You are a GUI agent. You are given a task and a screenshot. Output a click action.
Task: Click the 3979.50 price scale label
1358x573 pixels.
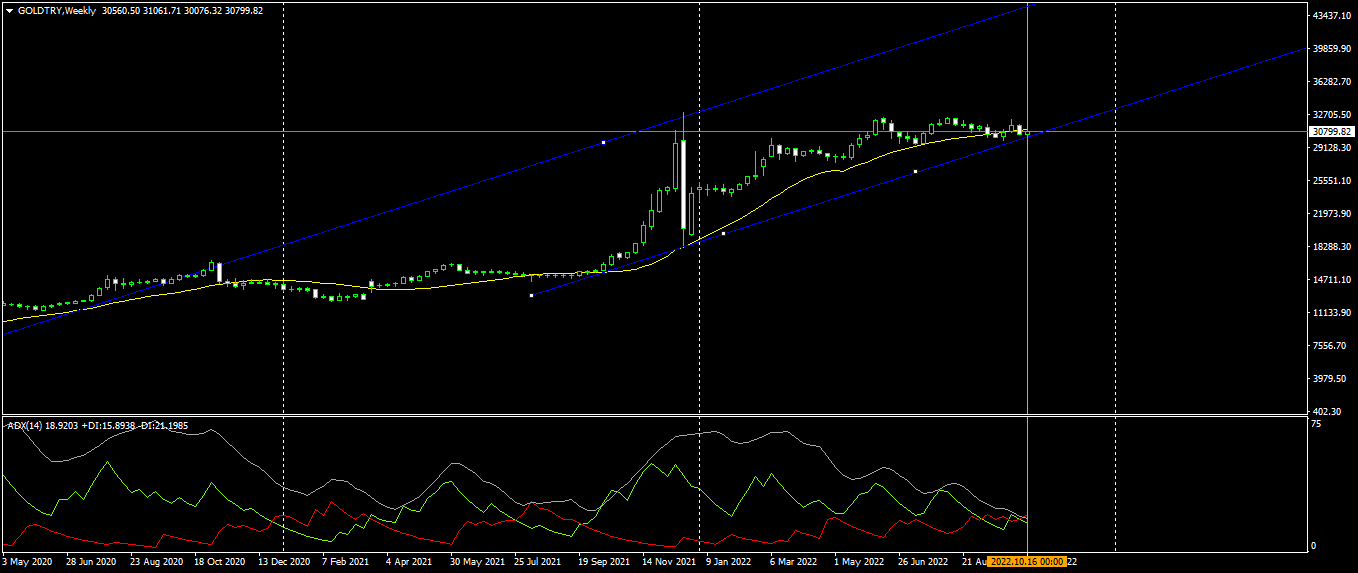(1331, 379)
